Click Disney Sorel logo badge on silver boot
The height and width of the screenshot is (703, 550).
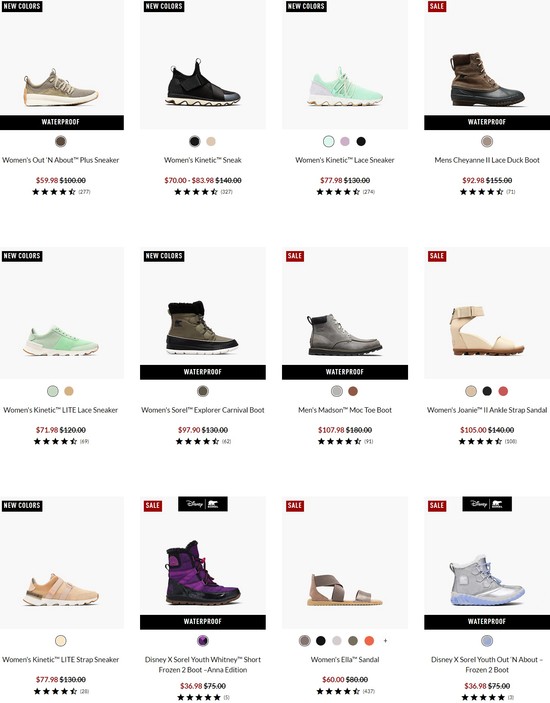(x=487, y=504)
